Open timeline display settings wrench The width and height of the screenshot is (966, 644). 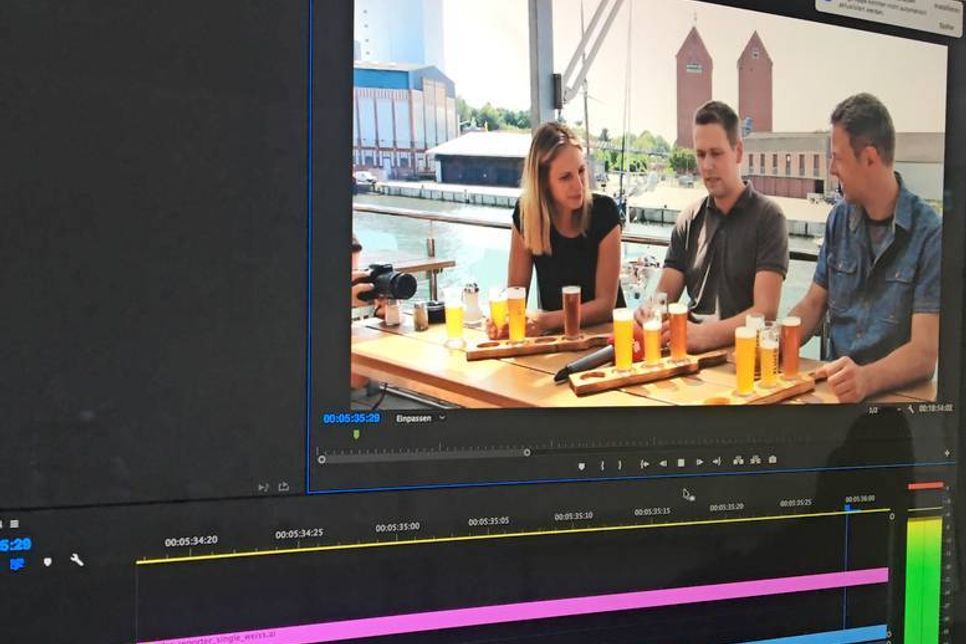[x=77, y=560]
